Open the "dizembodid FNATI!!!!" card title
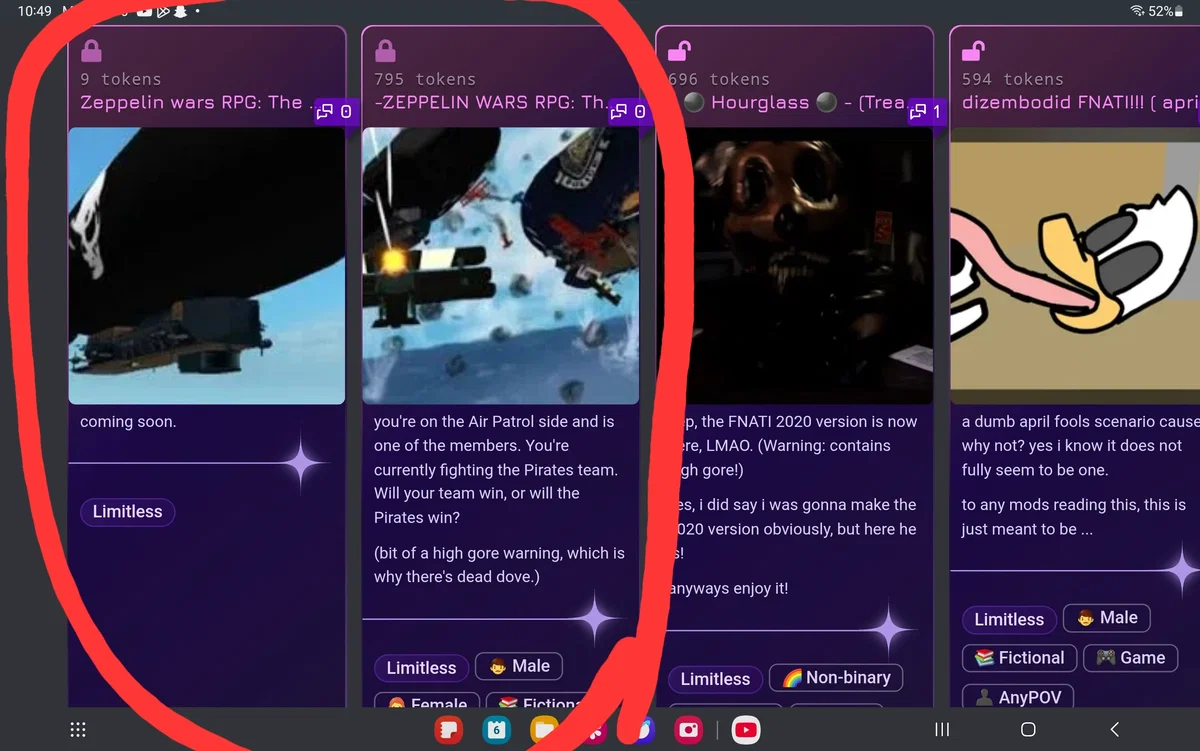Viewport: 1200px width, 751px height. tap(1080, 102)
